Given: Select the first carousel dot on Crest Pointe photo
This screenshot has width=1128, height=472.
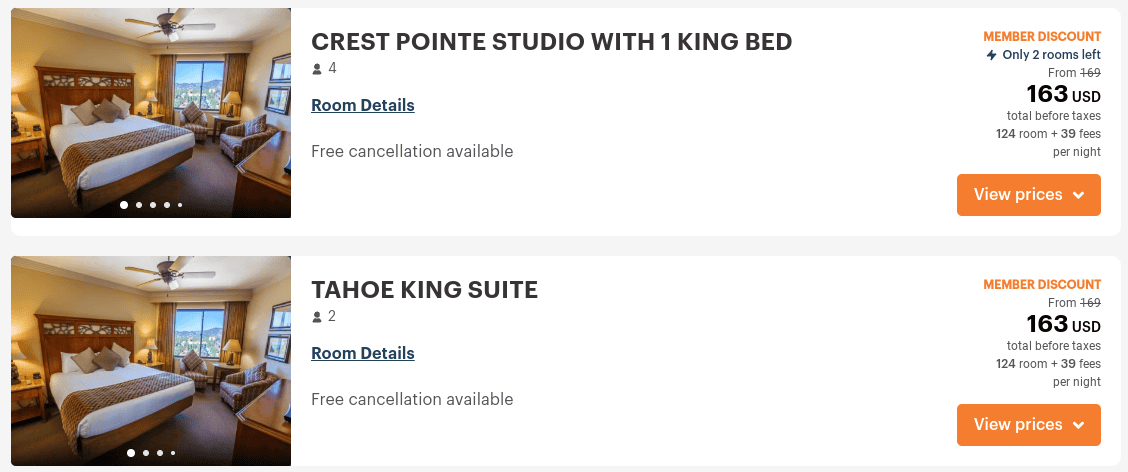Looking at the screenshot, I should point(124,205).
